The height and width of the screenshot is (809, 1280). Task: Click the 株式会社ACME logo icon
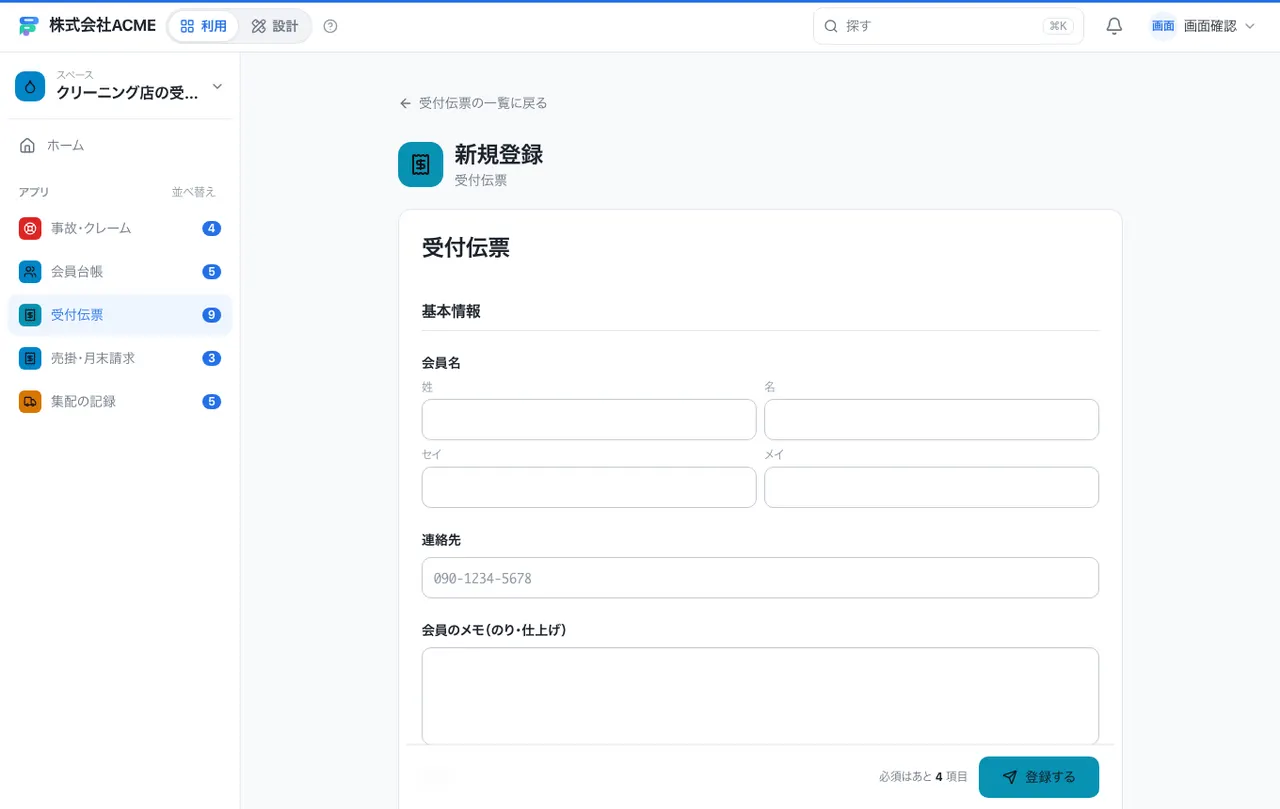point(29,26)
